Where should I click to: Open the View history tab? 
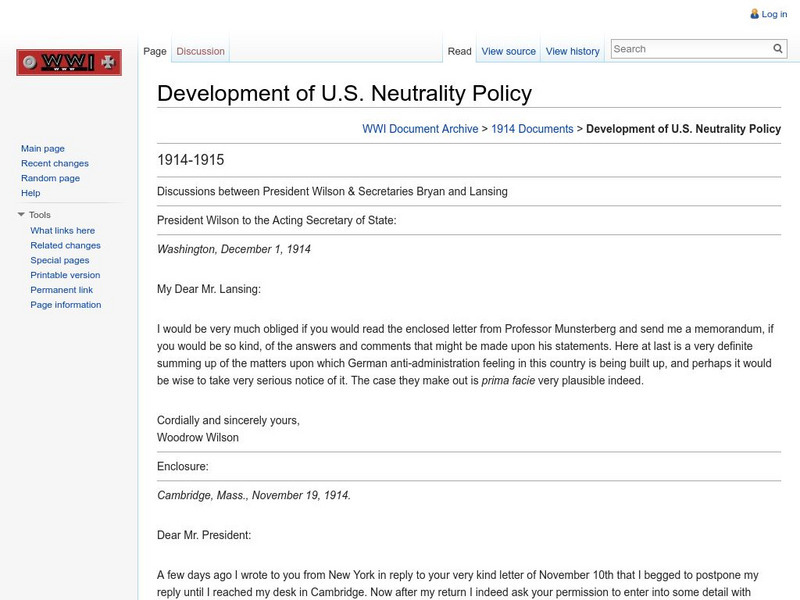[x=572, y=51]
